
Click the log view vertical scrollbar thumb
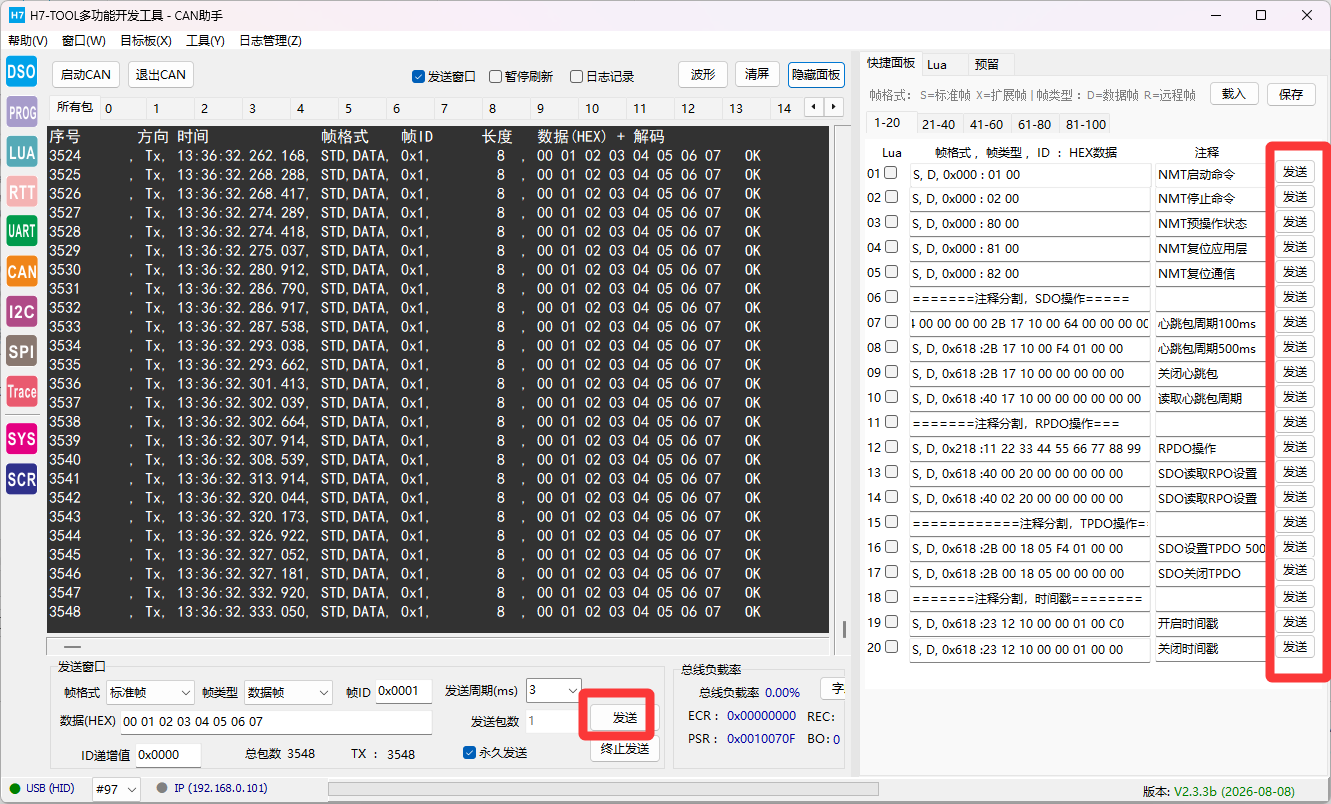pos(844,629)
